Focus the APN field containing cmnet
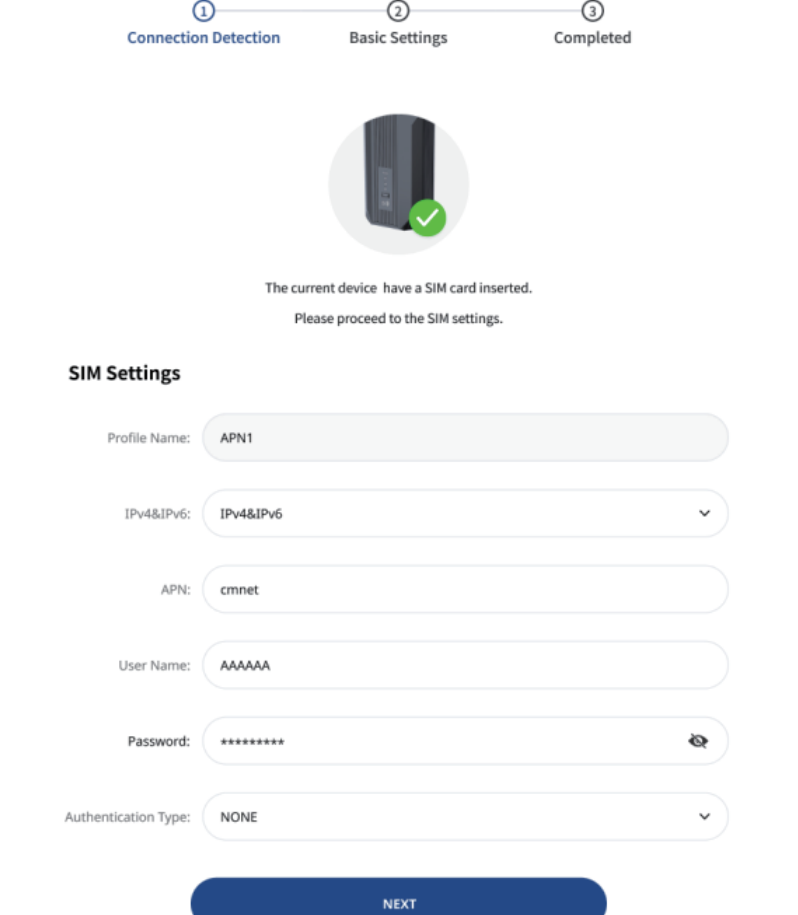Image resolution: width=798 pixels, height=915 pixels. pyautogui.click(x=465, y=589)
